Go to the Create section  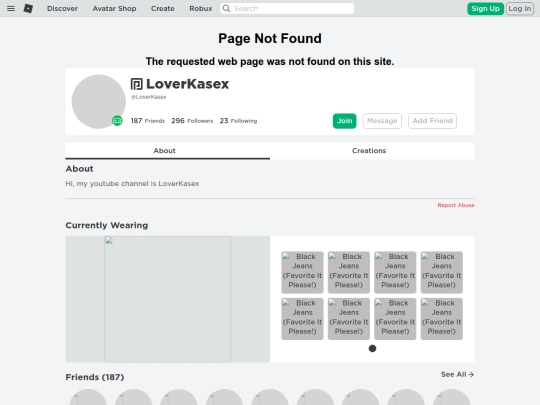[x=163, y=9]
